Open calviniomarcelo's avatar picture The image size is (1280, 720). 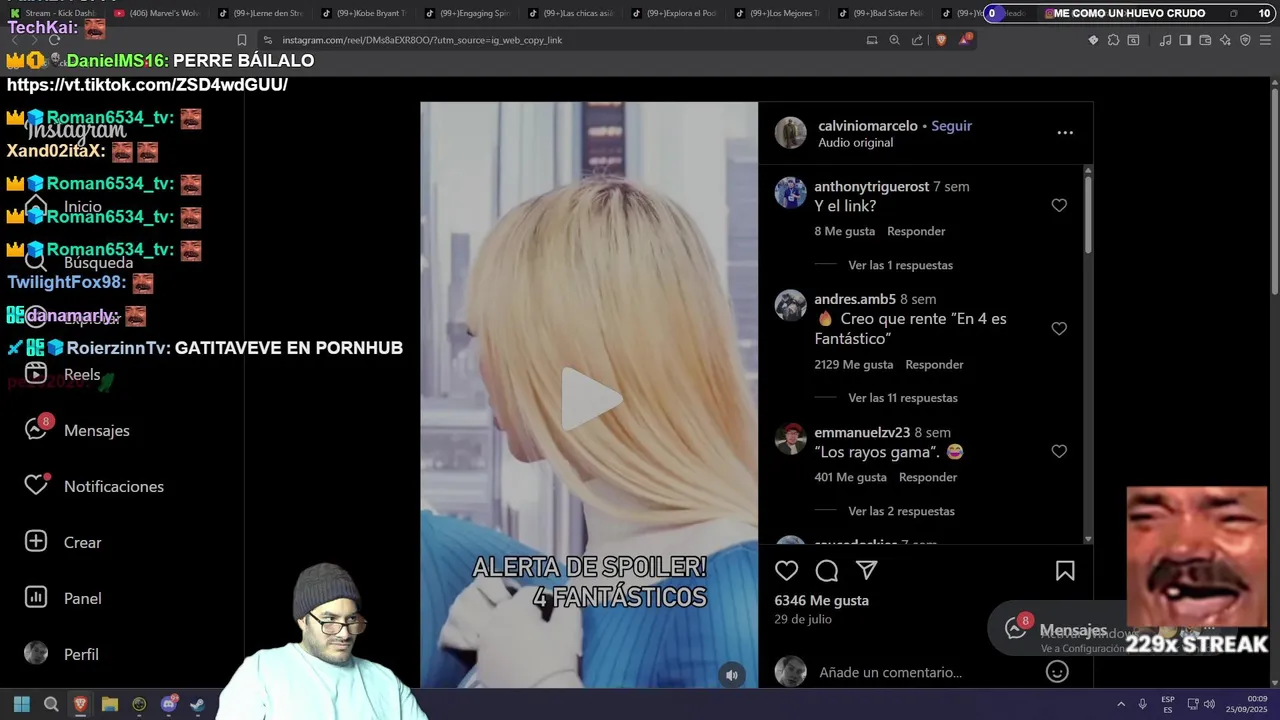(790, 133)
